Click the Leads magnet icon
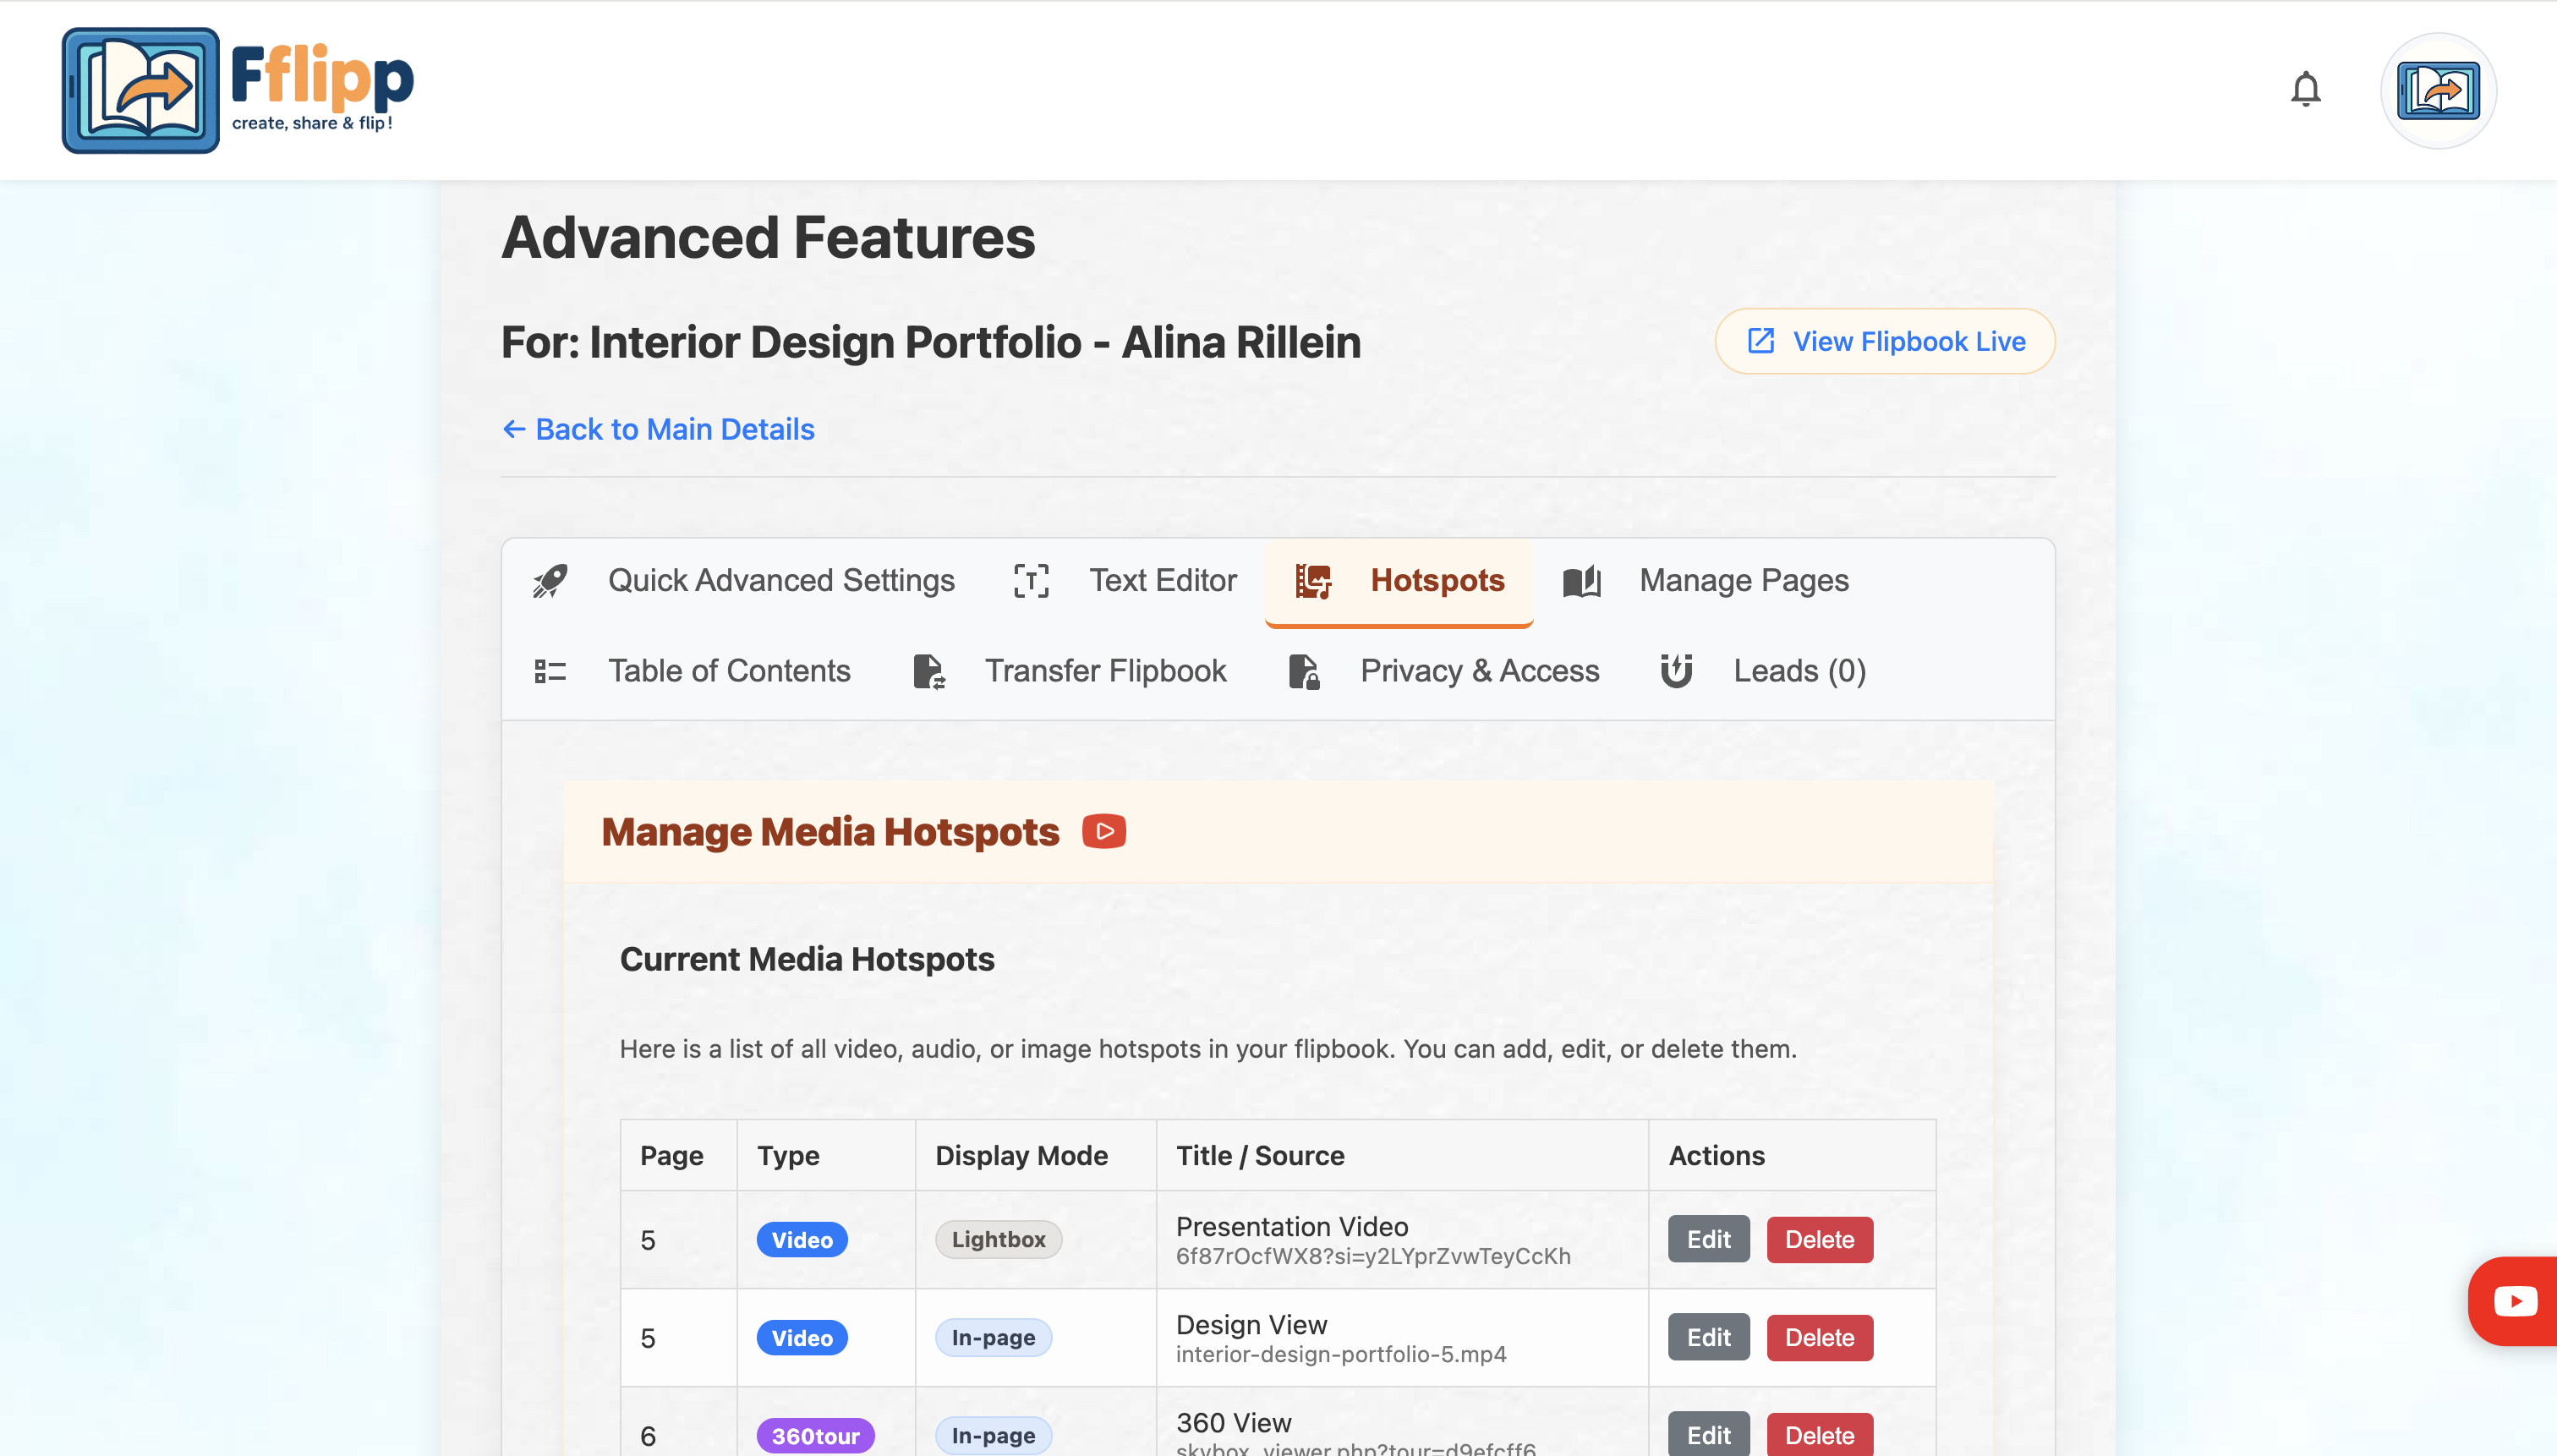The height and width of the screenshot is (1456, 2557). click(1676, 670)
